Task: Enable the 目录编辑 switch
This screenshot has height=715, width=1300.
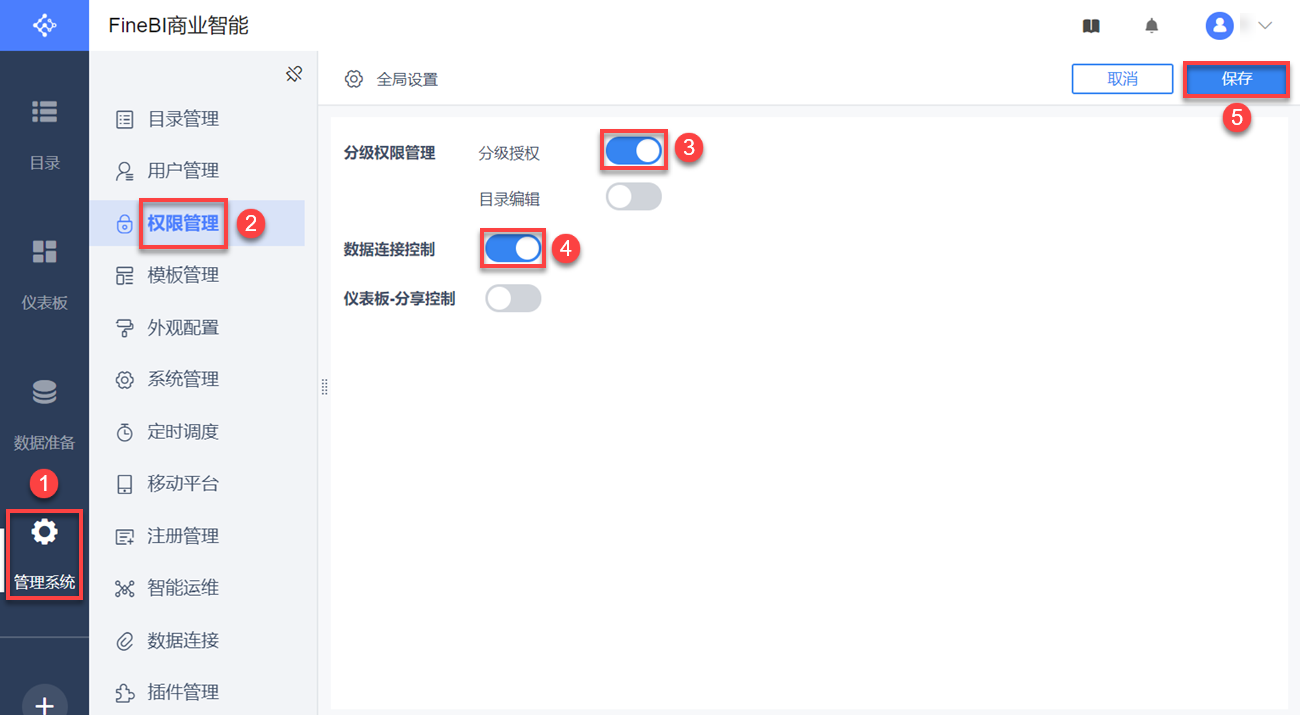Action: click(x=634, y=197)
